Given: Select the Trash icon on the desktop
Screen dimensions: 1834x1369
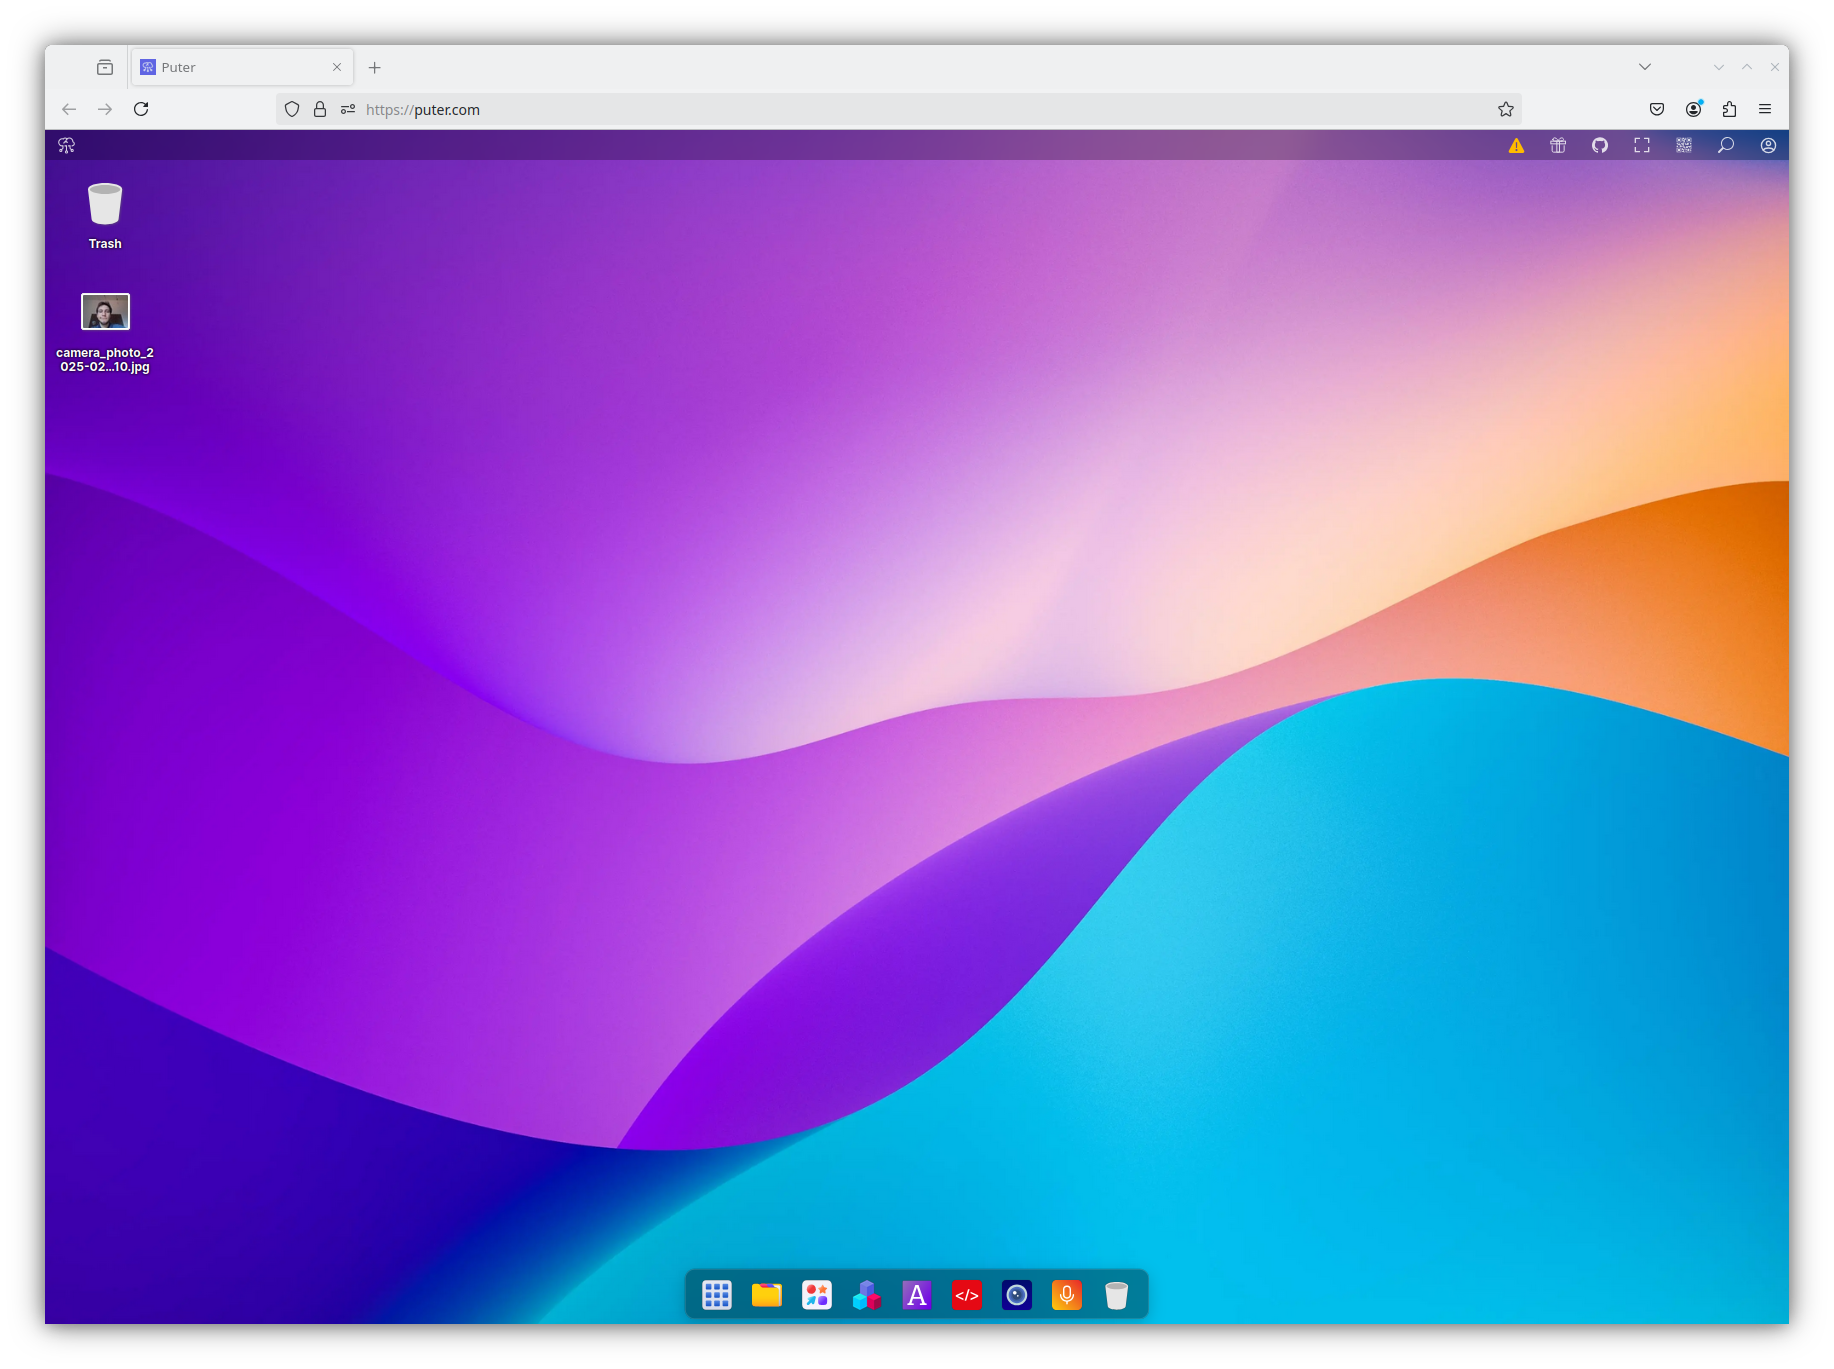Looking at the screenshot, I should (105, 205).
